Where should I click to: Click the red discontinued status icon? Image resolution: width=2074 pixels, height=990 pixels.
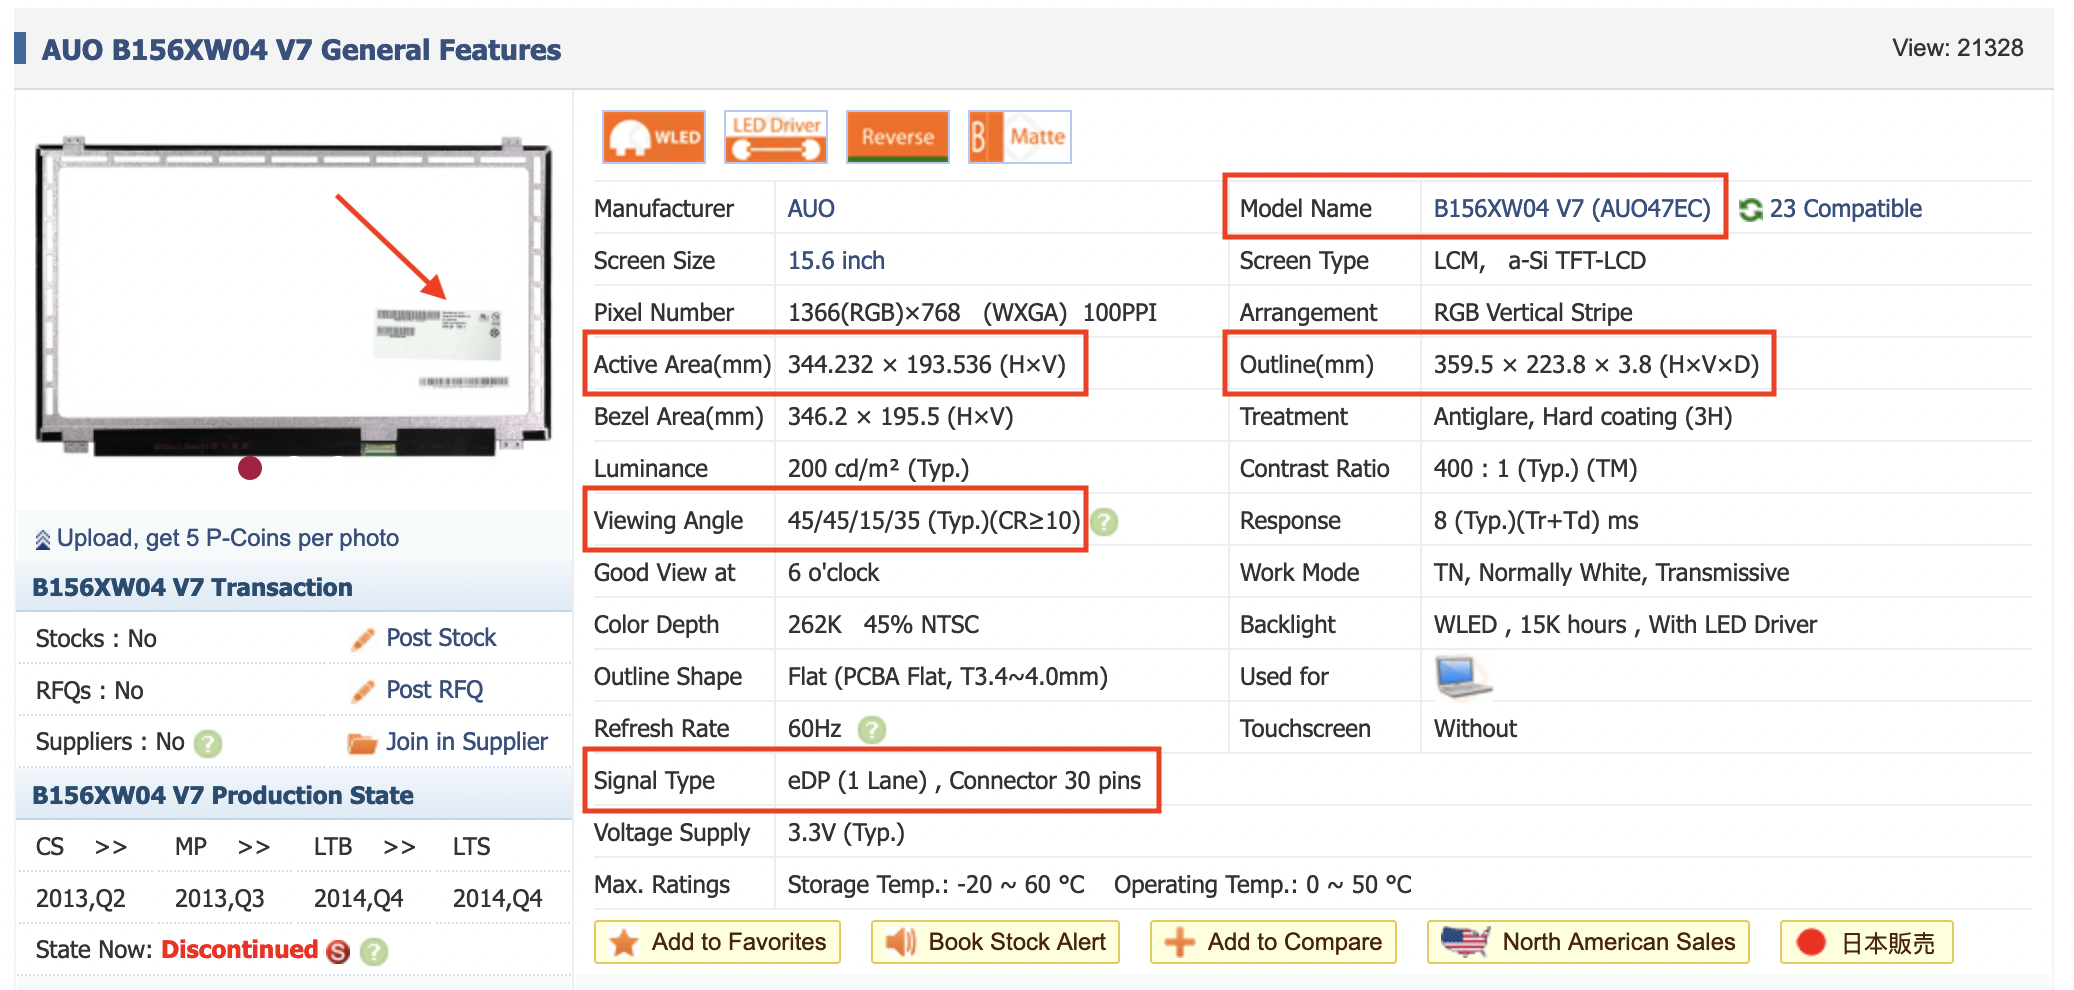[339, 951]
